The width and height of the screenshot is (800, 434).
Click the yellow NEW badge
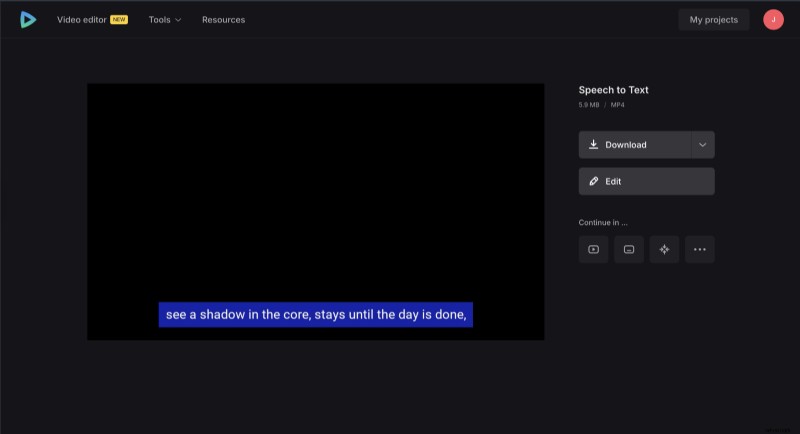click(119, 19)
